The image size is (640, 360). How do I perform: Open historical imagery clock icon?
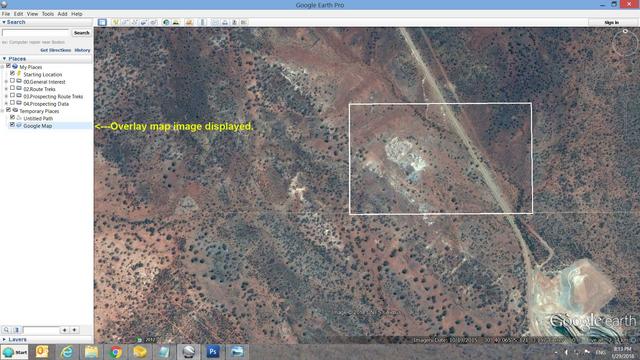click(166, 22)
